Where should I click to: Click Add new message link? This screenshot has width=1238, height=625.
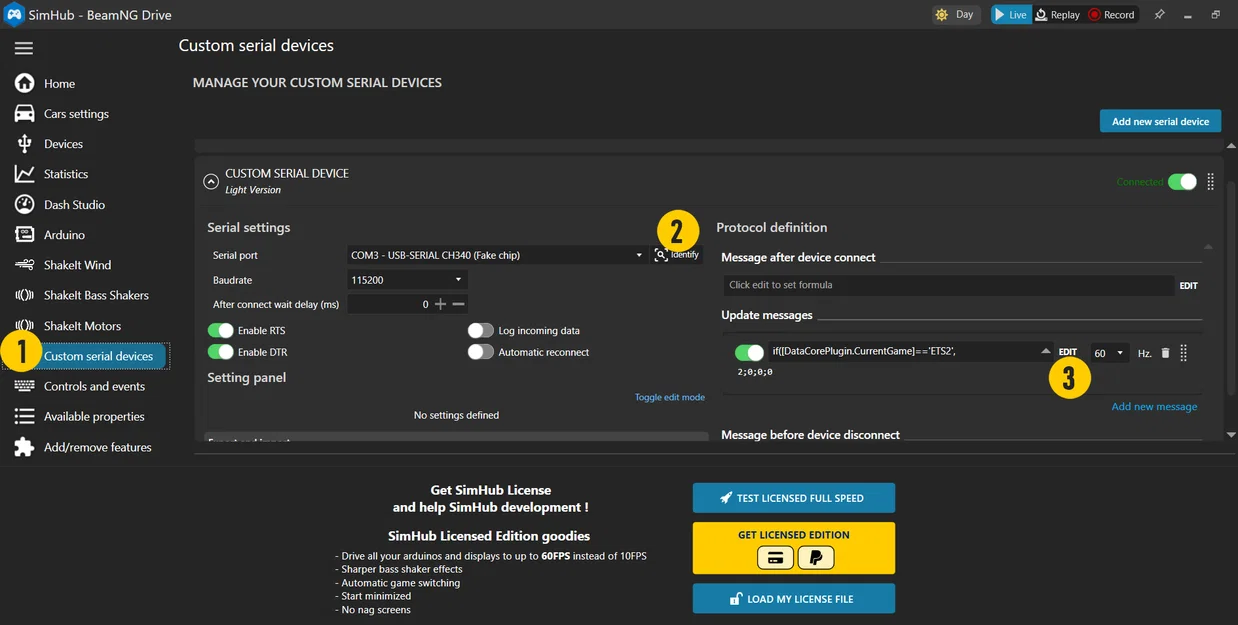1154,407
